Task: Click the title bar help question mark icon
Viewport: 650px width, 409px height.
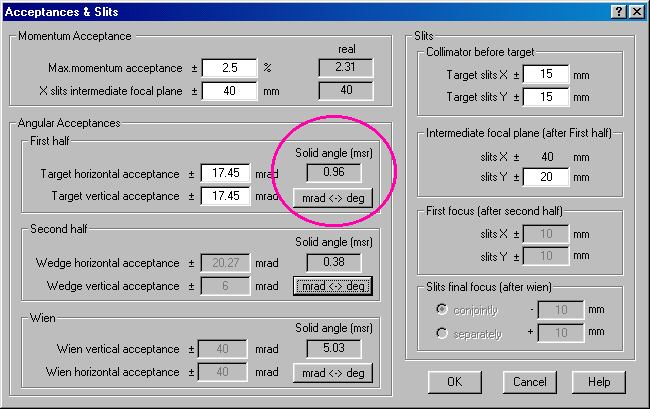Action: pyautogui.click(x=619, y=11)
